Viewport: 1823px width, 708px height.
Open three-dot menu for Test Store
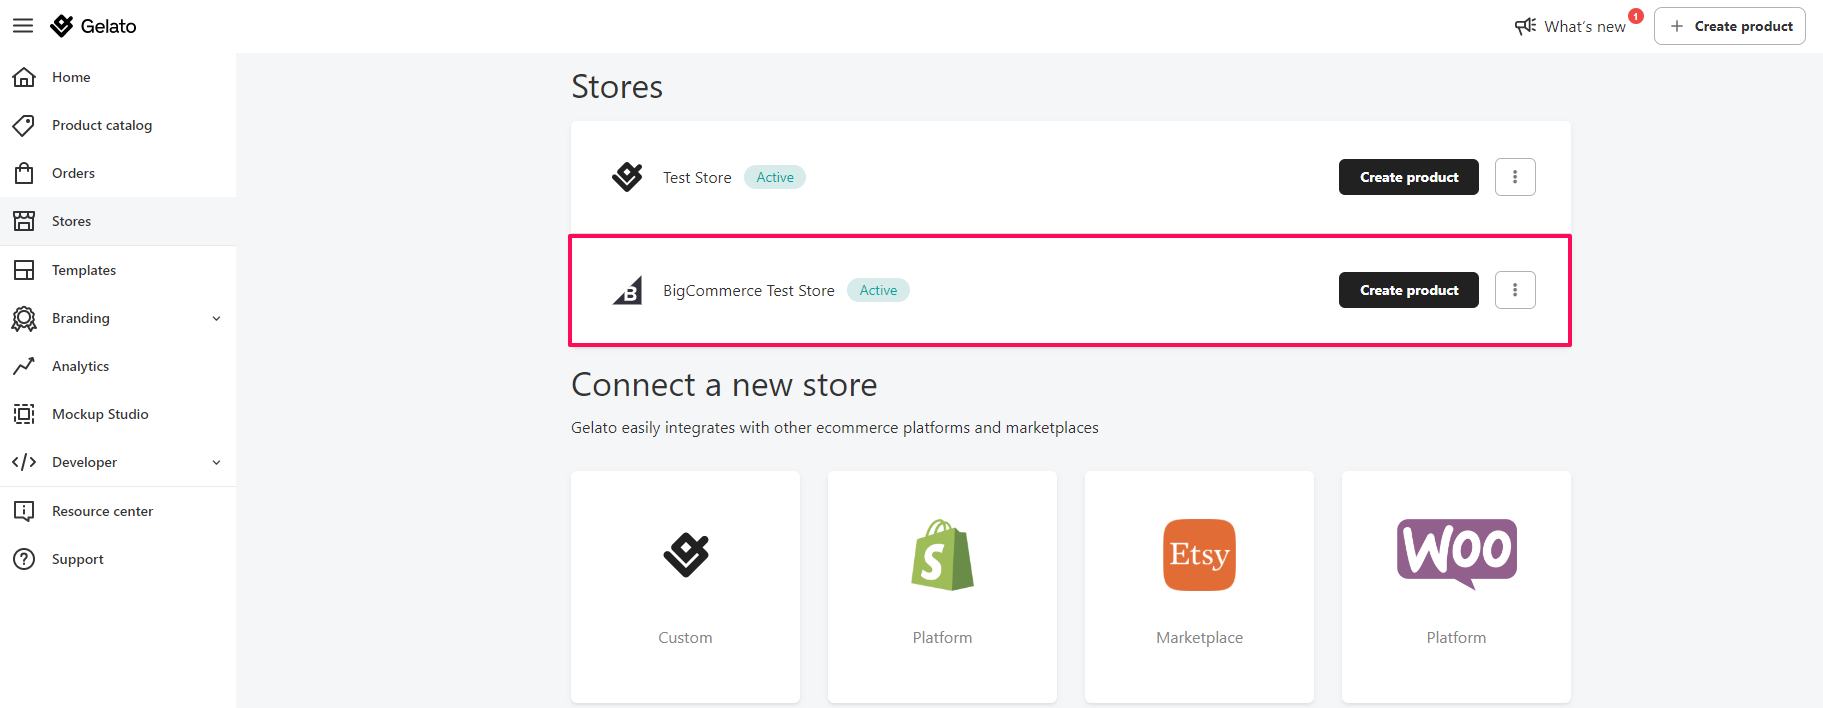click(1515, 177)
